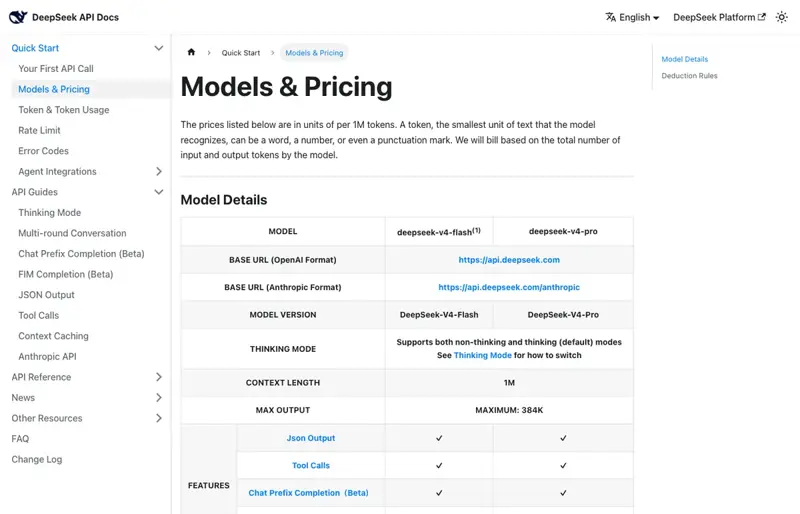Image resolution: width=800 pixels, height=514 pixels.
Task: Open DeepSeek Platform external link
Action: tap(719, 17)
